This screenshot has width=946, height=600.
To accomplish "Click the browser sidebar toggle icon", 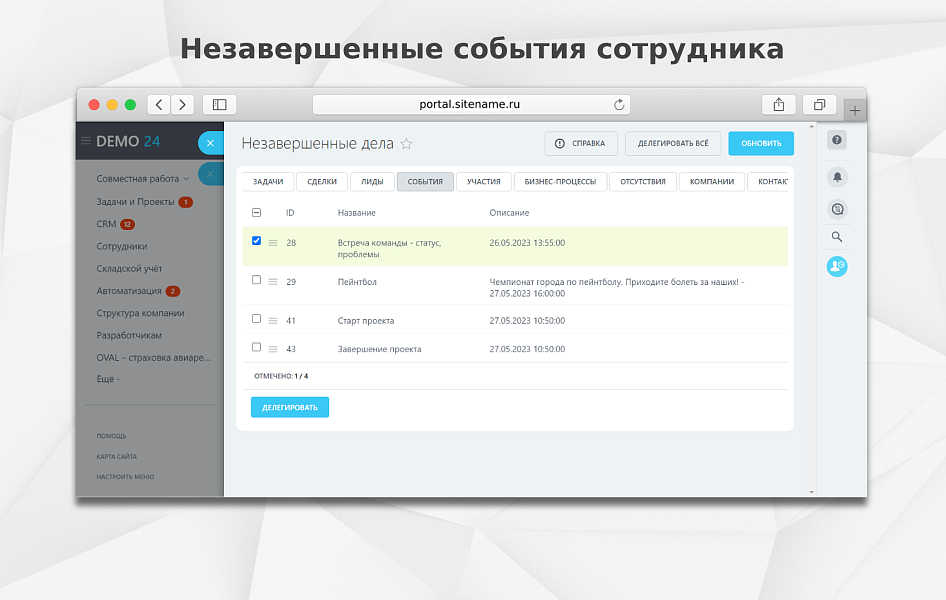I will (x=219, y=104).
